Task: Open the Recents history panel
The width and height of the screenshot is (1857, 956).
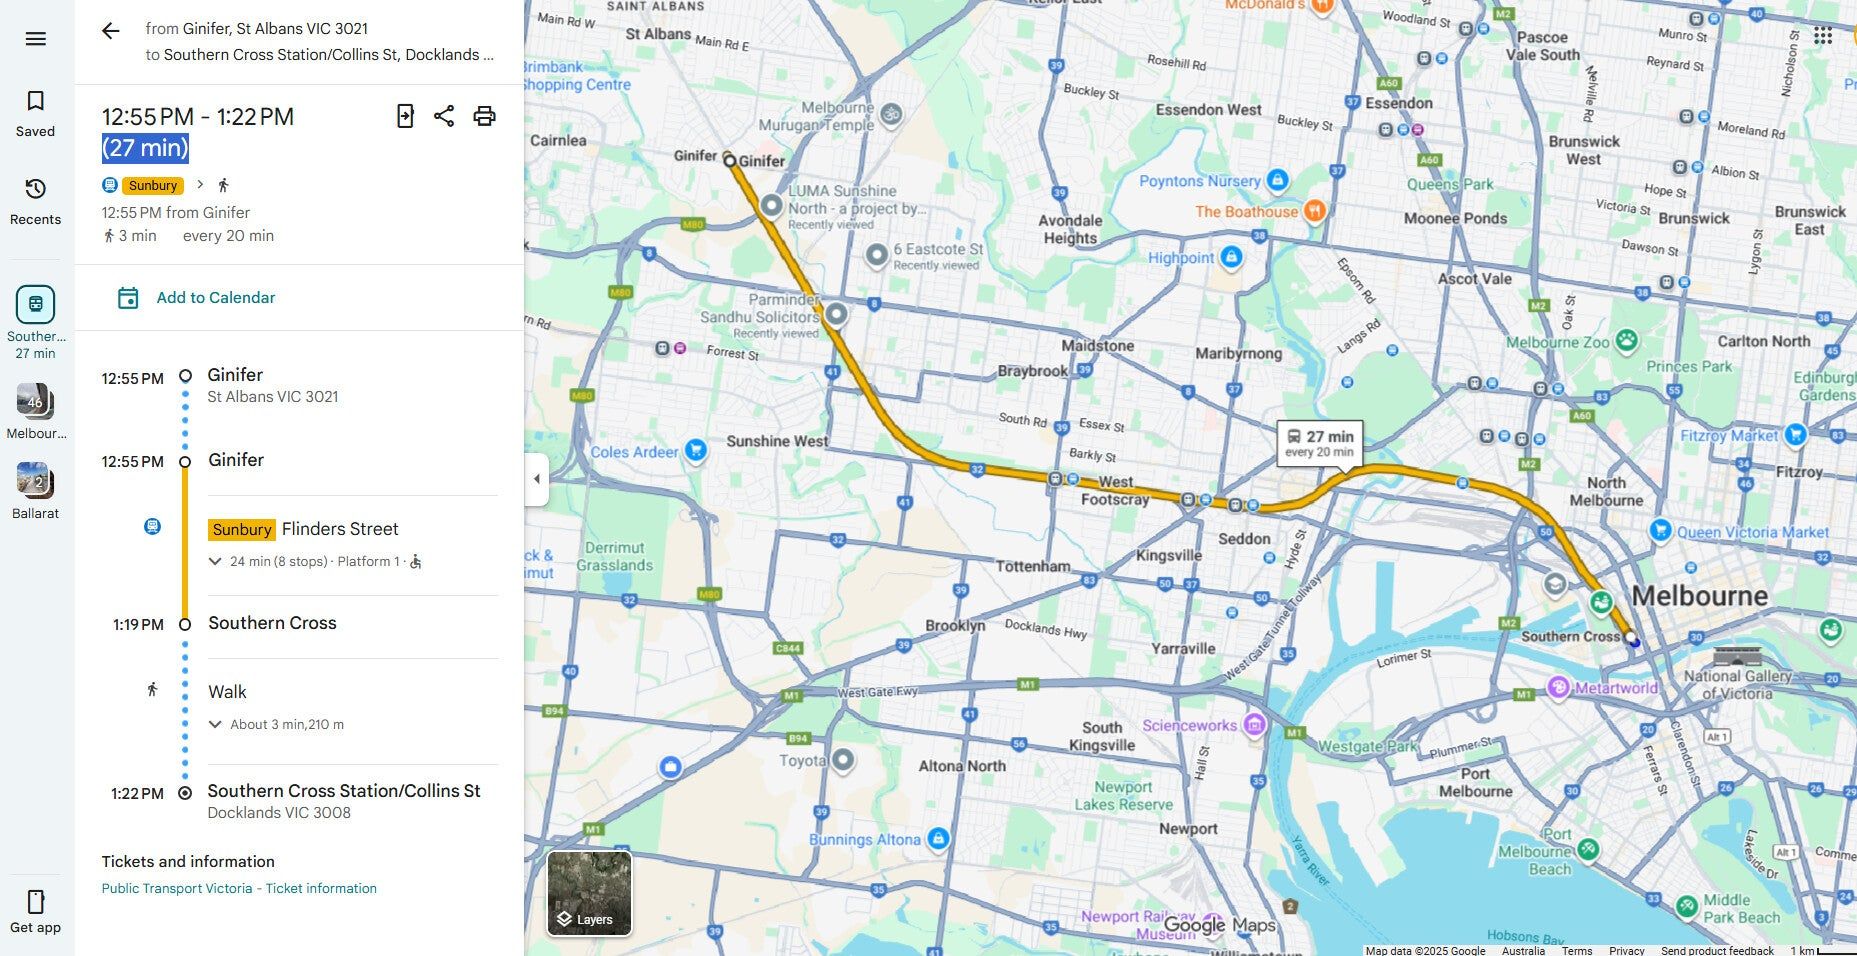Action: 35,201
